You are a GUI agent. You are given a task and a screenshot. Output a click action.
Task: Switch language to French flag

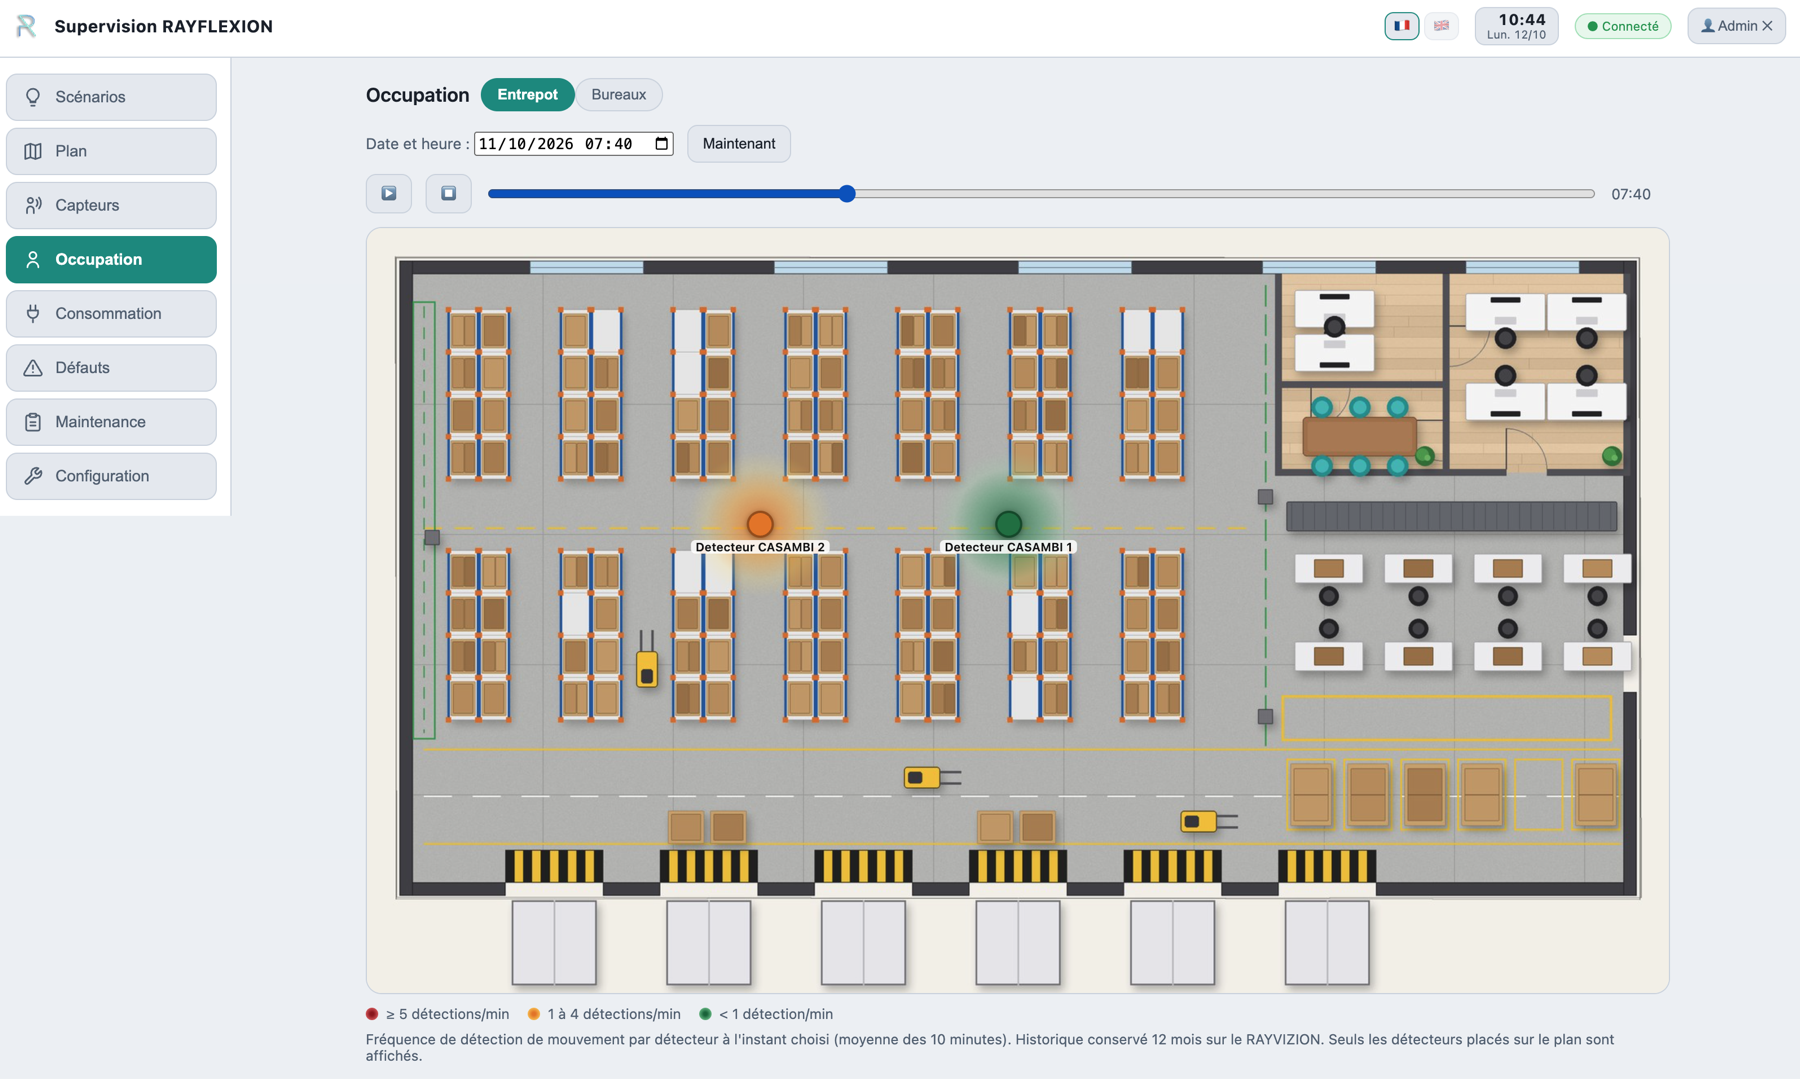(1401, 26)
